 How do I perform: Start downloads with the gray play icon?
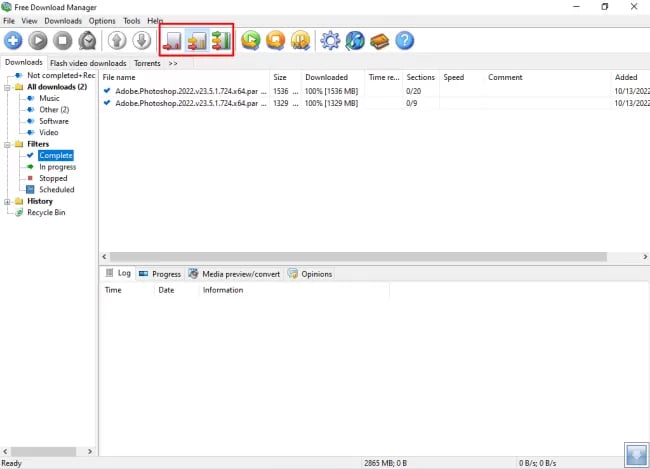(x=38, y=41)
